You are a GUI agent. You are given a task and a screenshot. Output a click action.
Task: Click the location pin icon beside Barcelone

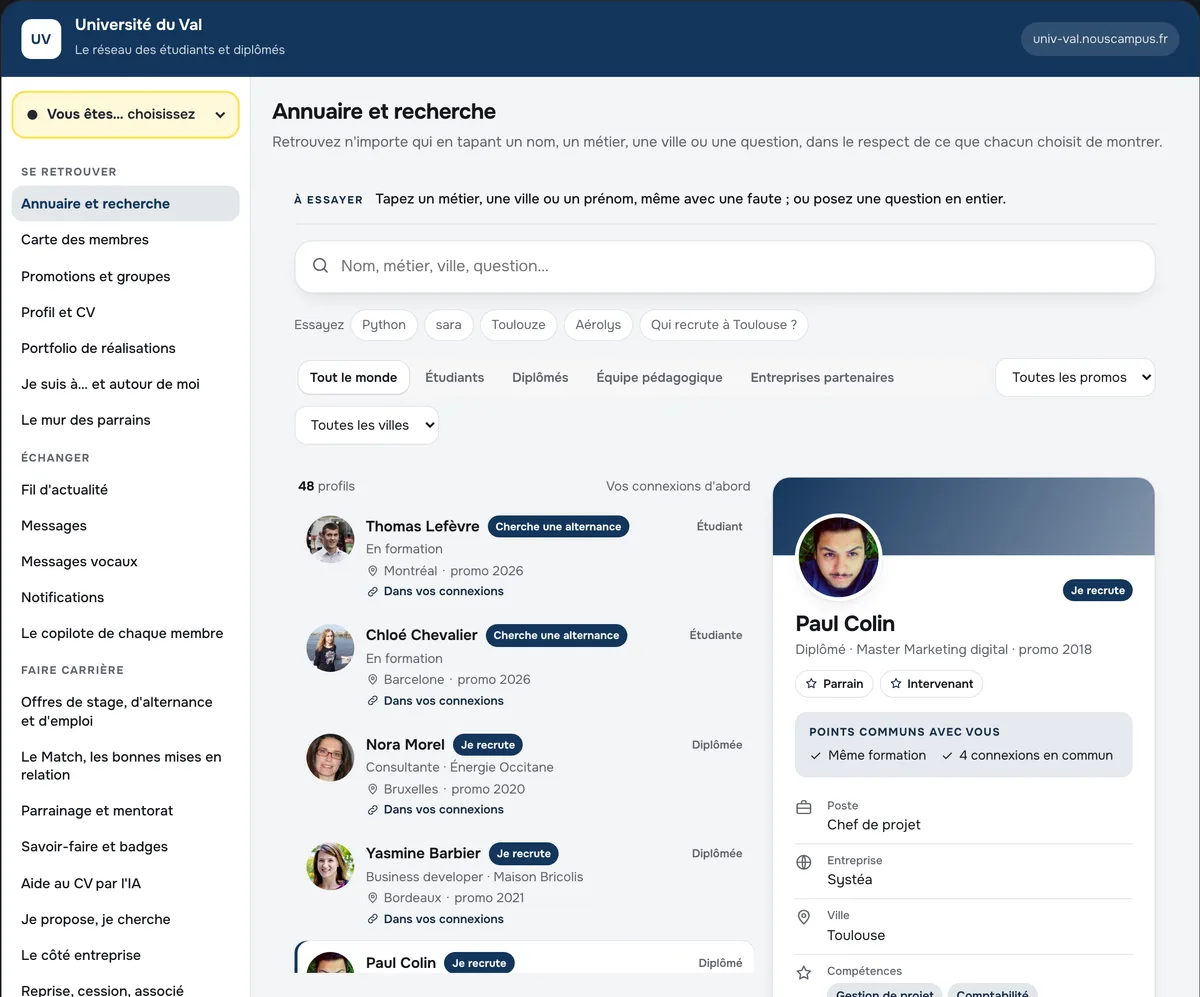373,680
